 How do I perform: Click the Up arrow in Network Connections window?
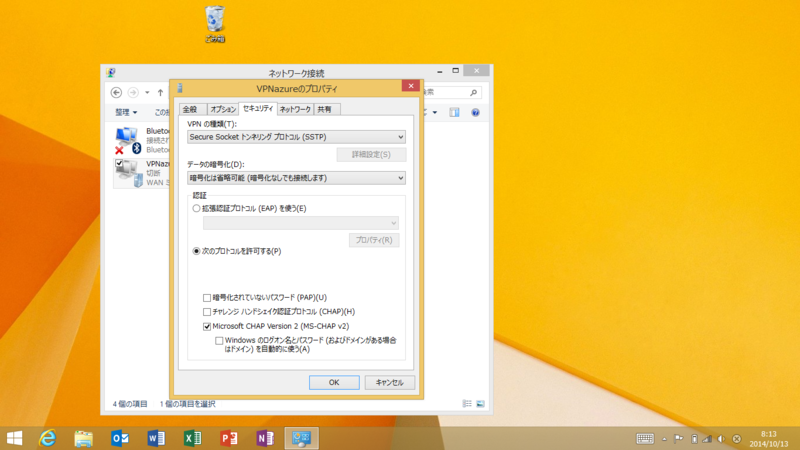(160, 92)
